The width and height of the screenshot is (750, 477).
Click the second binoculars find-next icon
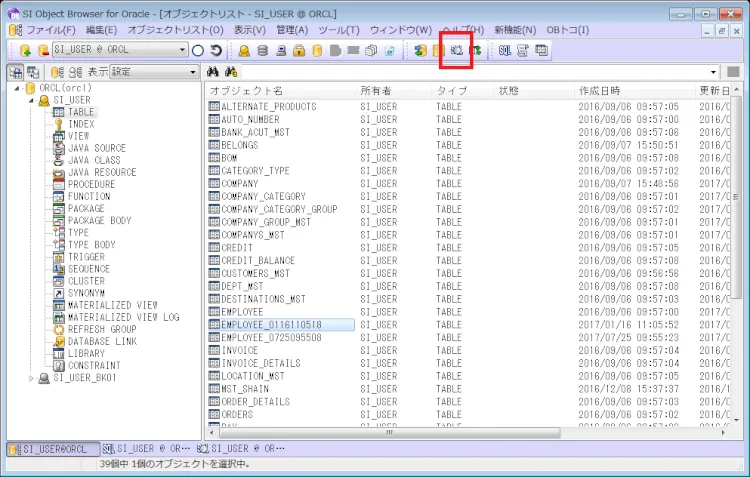231,72
